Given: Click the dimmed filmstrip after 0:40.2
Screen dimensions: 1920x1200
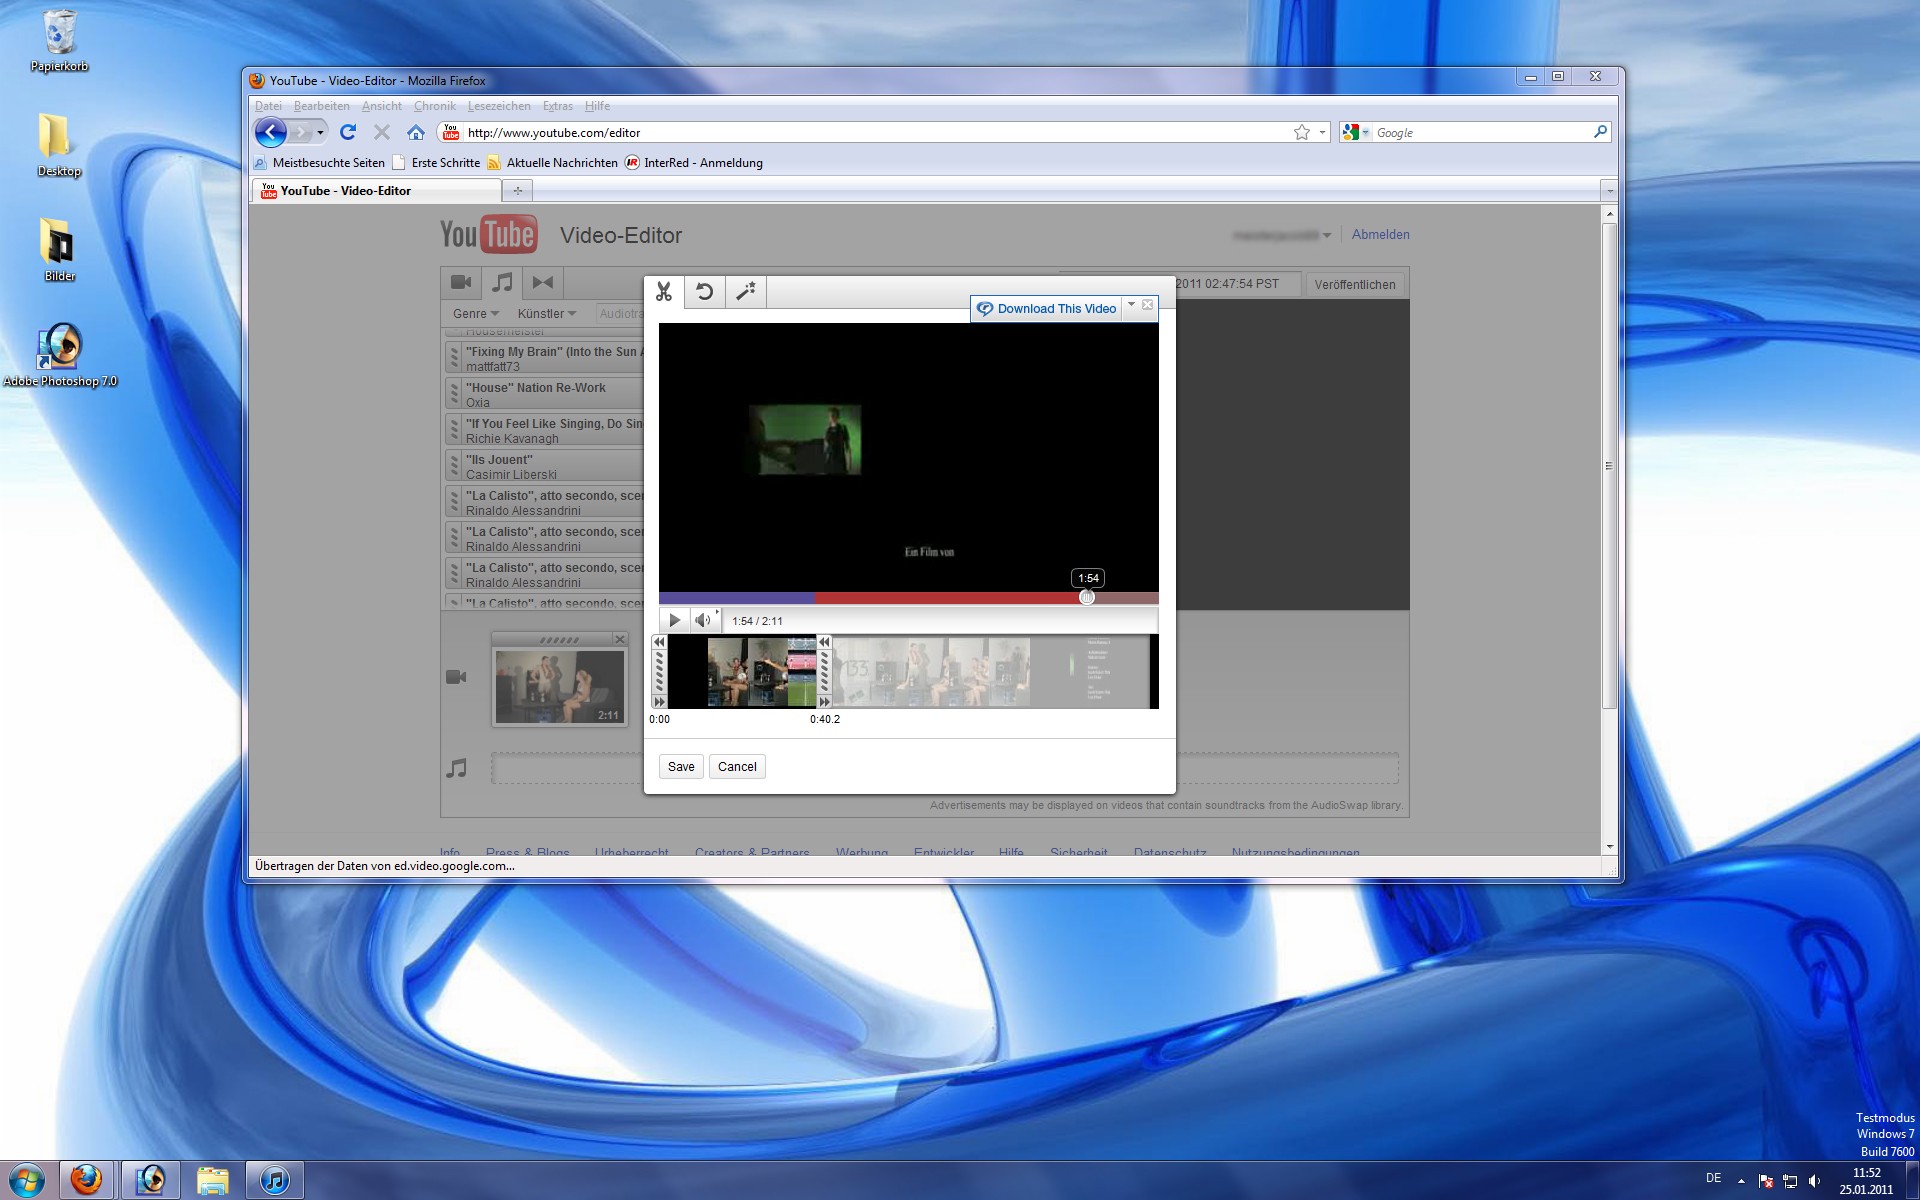Looking at the screenshot, I should pos(992,672).
